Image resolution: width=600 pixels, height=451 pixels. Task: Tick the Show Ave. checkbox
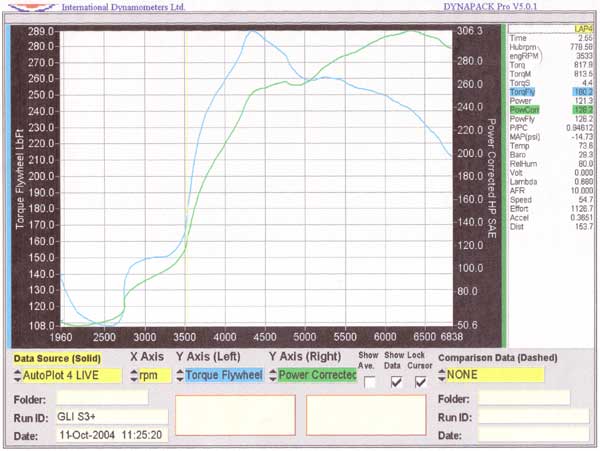[x=370, y=382]
